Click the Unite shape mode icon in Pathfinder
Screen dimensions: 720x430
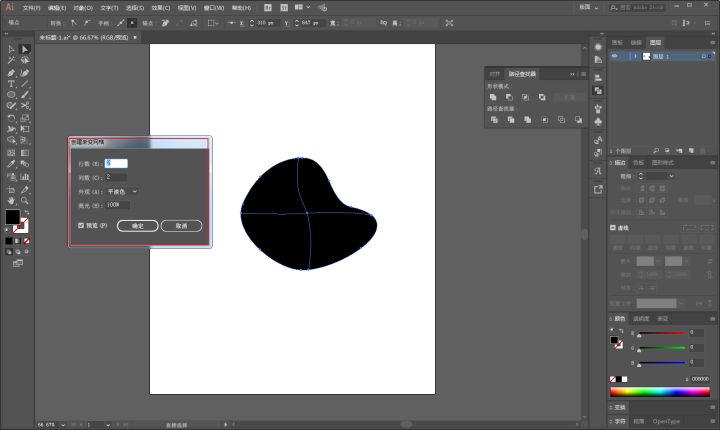[x=493, y=97]
